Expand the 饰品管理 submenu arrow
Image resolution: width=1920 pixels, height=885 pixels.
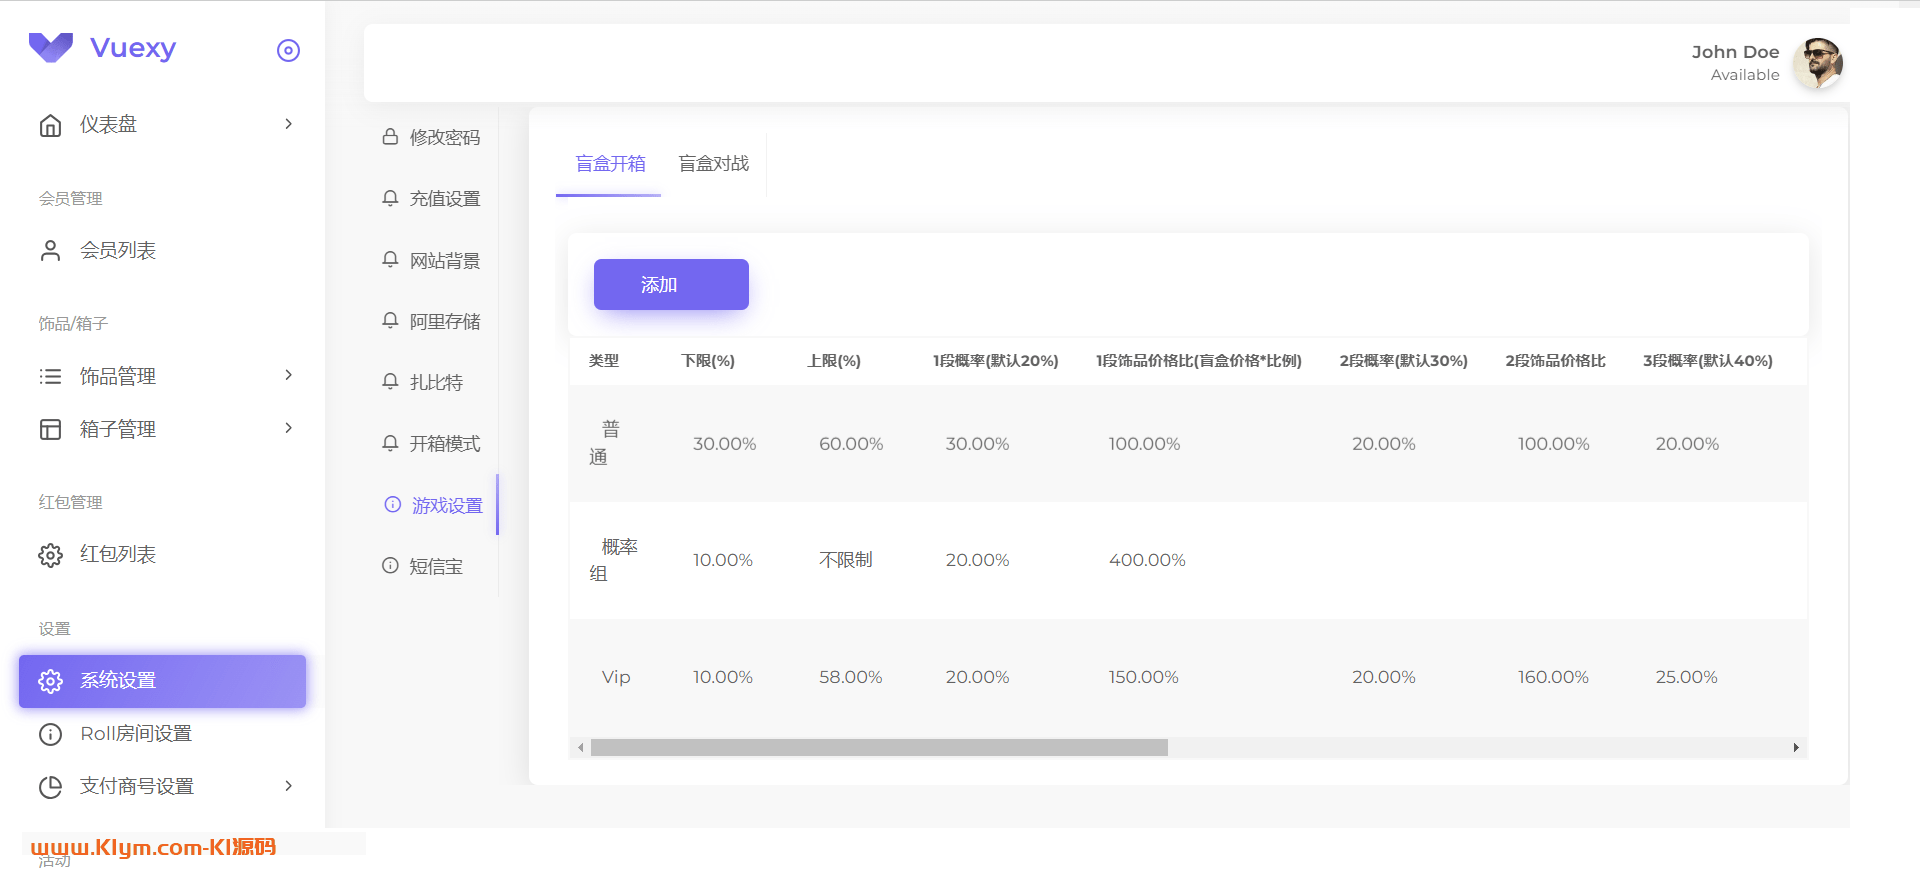click(288, 375)
